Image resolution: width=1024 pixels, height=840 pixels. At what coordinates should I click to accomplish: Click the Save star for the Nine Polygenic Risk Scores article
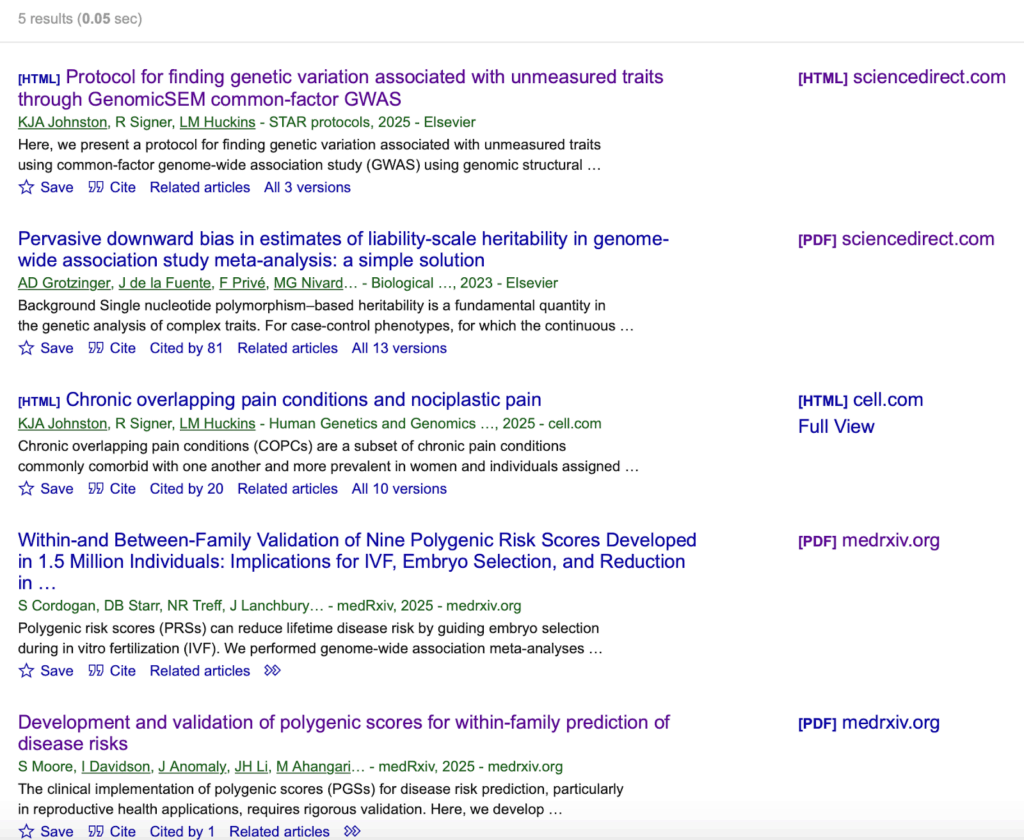point(27,671)
